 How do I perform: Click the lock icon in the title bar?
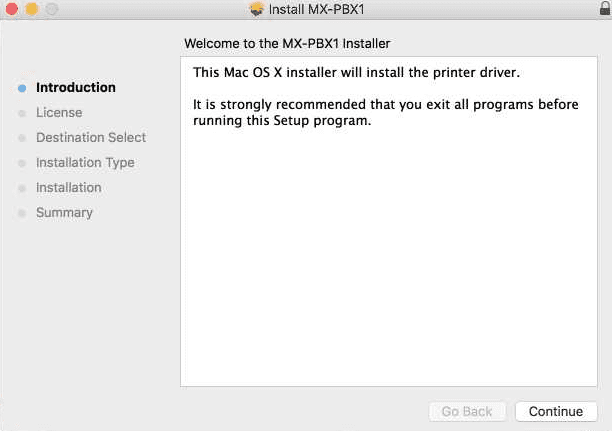pos(601,9)
